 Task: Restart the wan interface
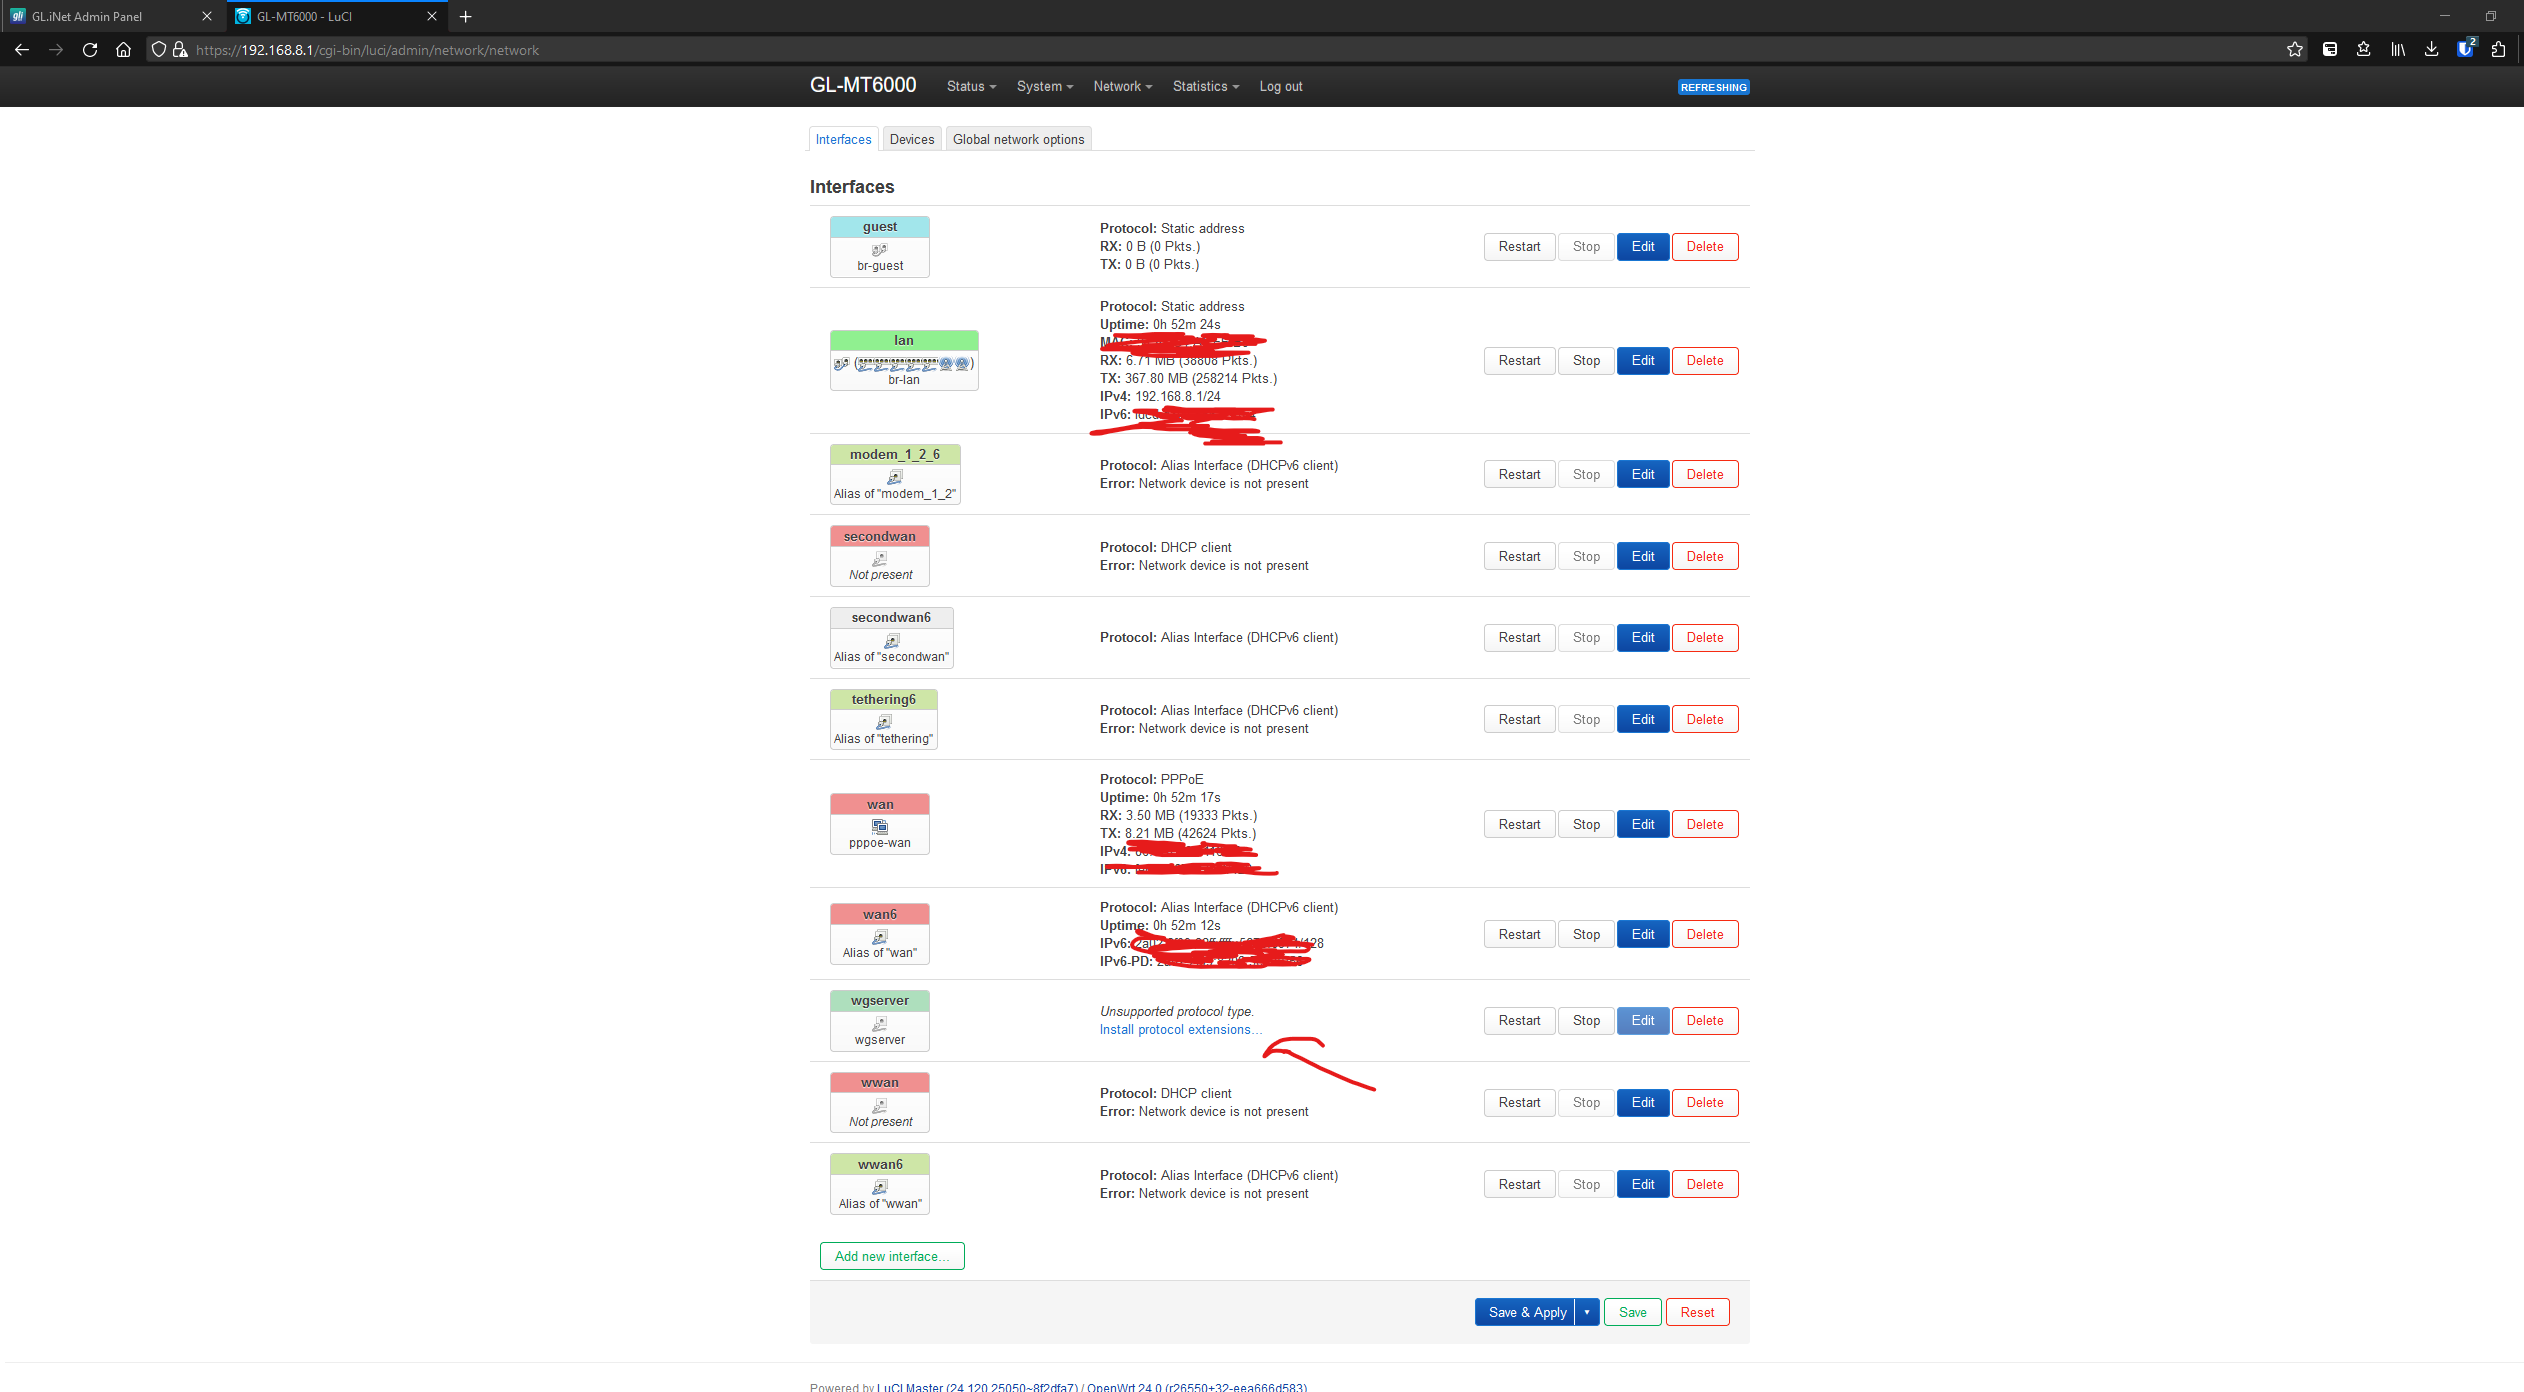click(x=1519, y=824)
